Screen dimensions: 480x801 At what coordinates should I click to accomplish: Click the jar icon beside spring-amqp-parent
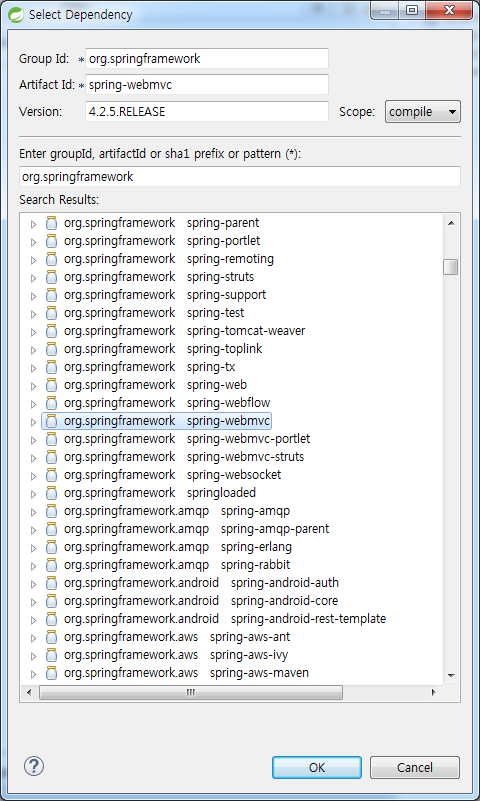tap(51, 529)
